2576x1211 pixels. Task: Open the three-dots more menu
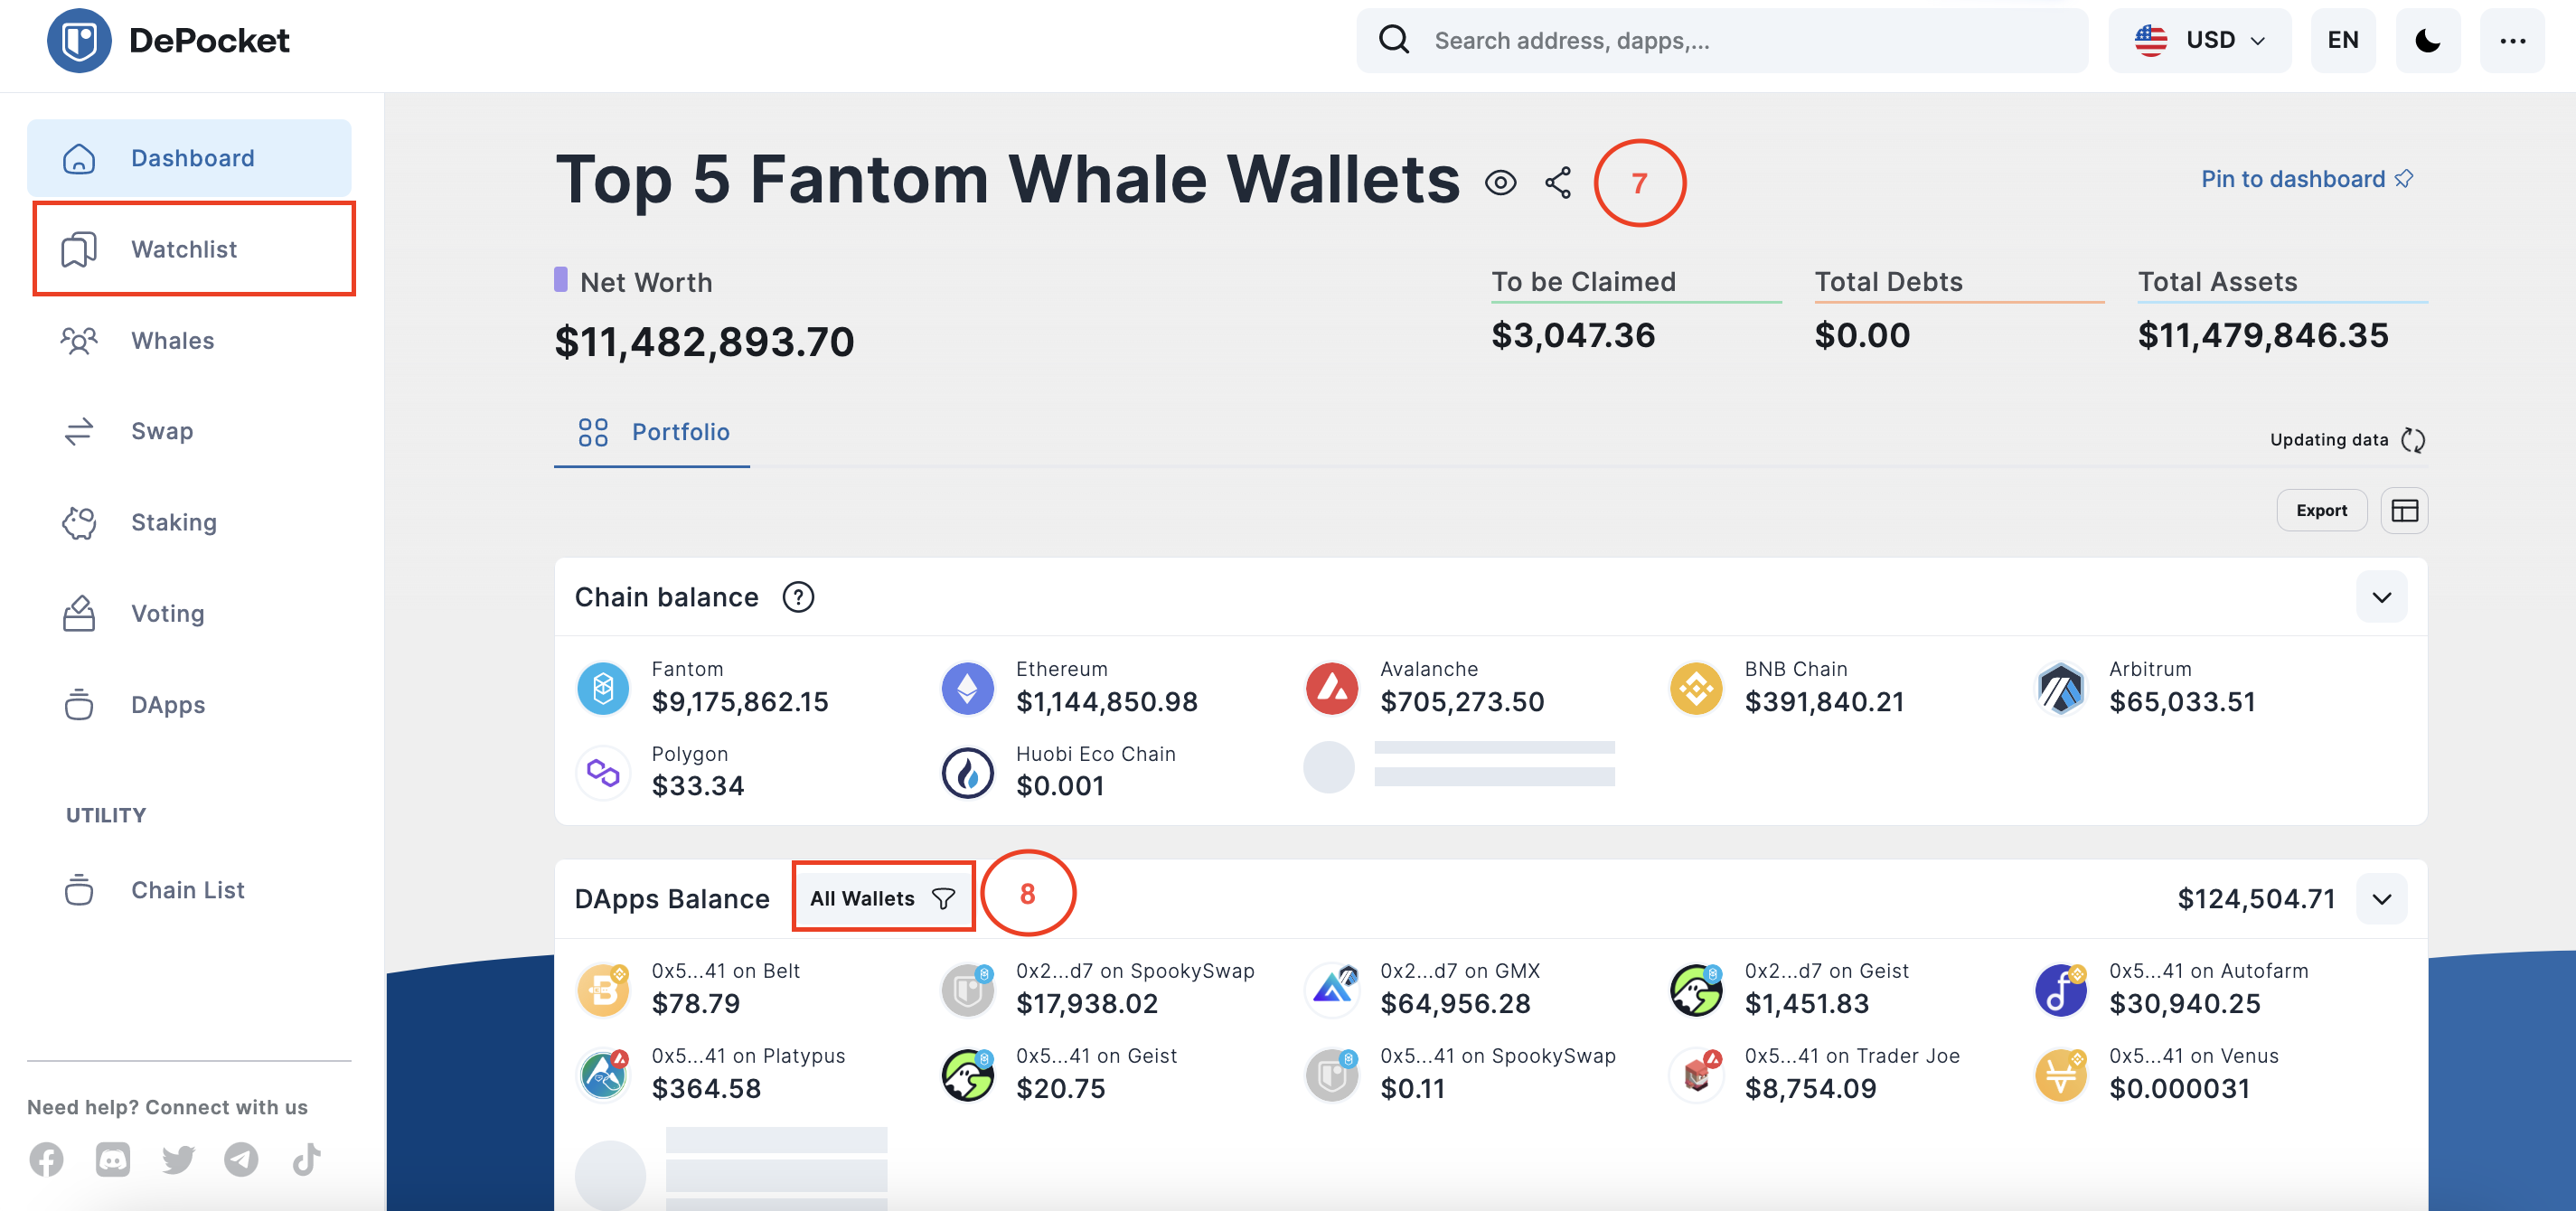click(x=2512, y=40)
